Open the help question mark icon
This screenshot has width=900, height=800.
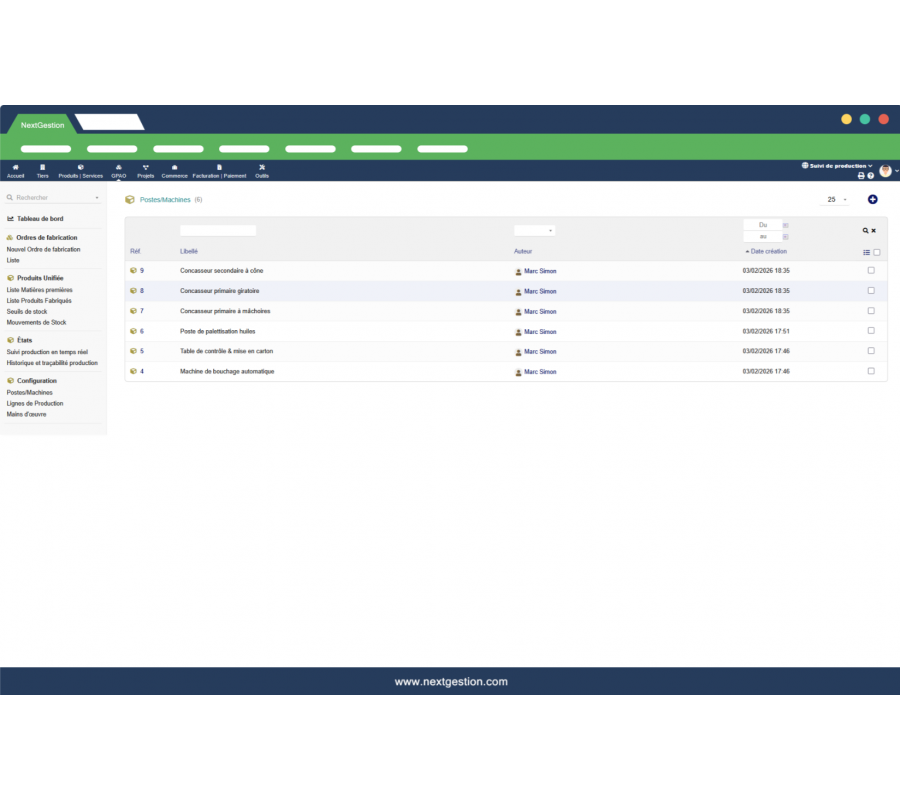point(871,176)
